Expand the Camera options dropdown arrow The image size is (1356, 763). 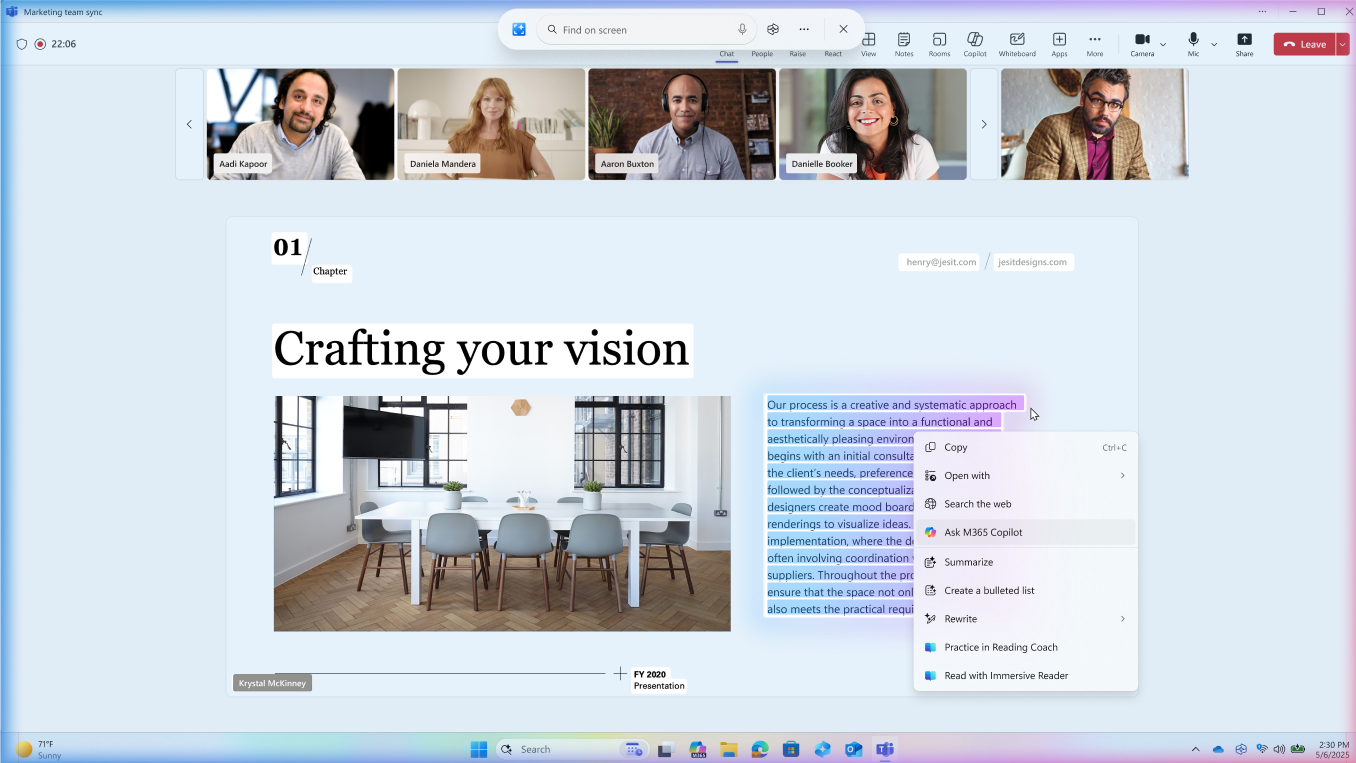(x=1163, y=45)
